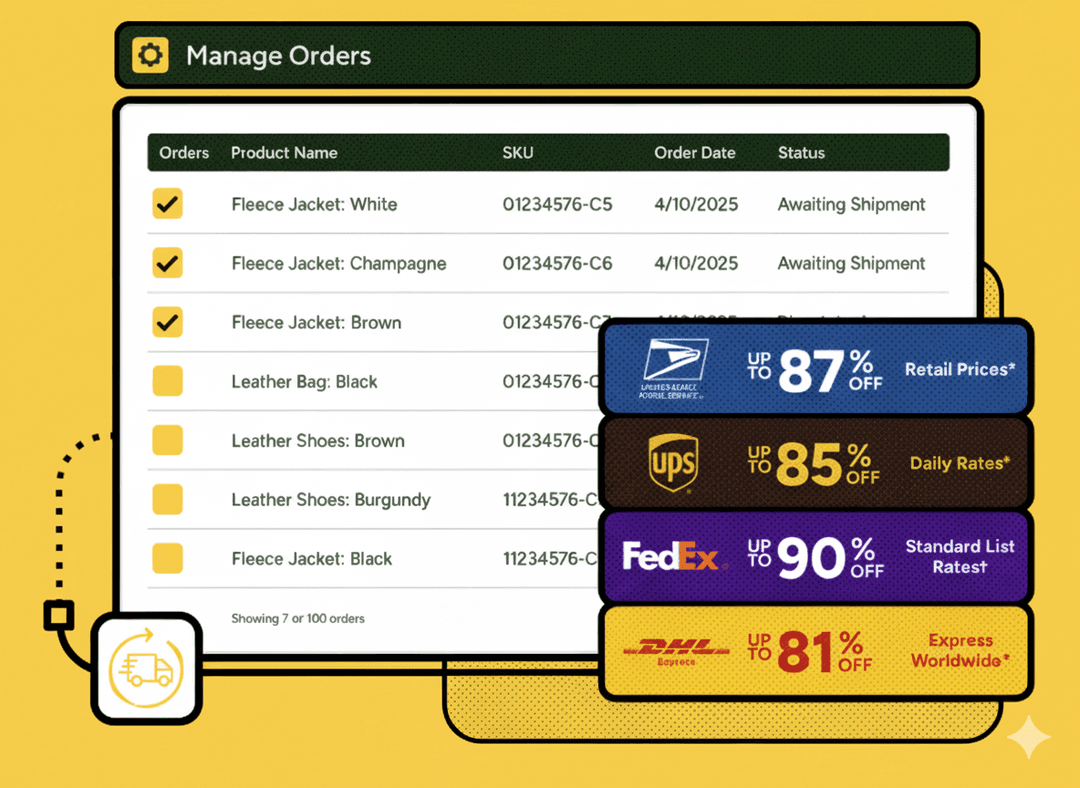Click the Showing 7 of 100 orders text

click(x=298, y=618)
